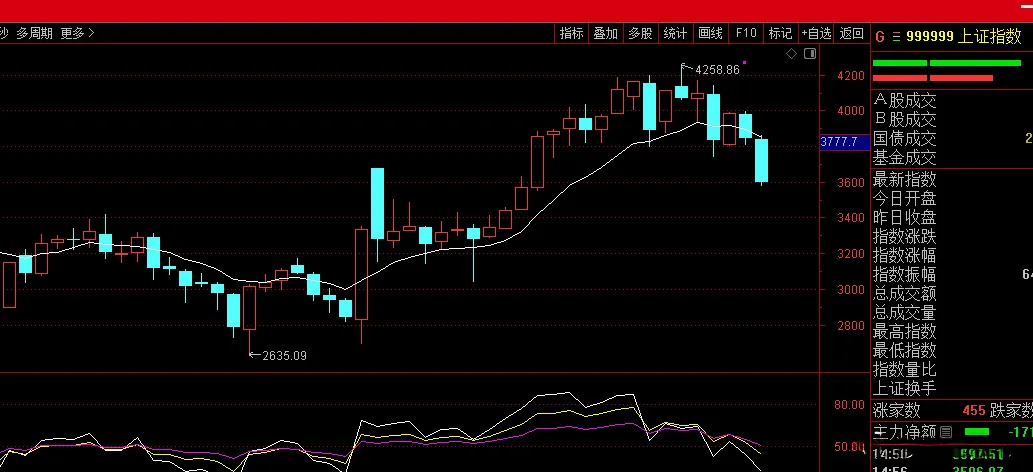
Task: Click the red G icon beside 999999
Action: tap(880, 36)
